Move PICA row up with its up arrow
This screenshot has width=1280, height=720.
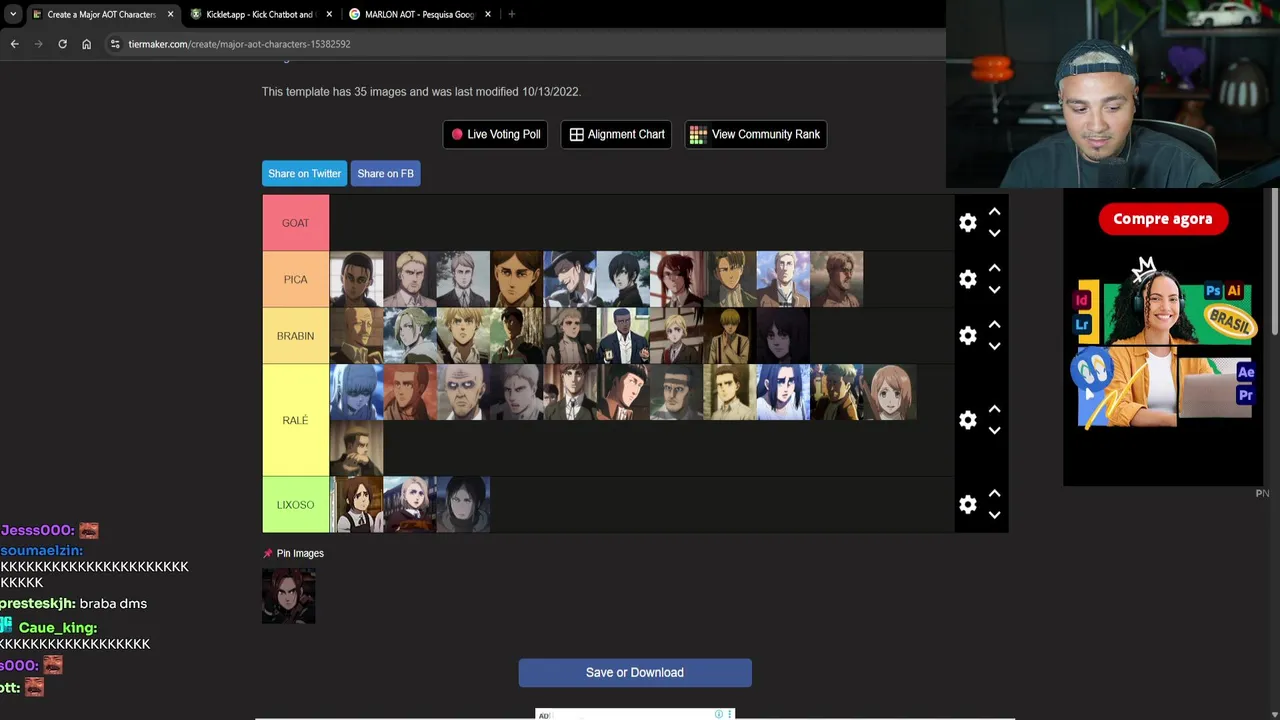tap(994, 268)
